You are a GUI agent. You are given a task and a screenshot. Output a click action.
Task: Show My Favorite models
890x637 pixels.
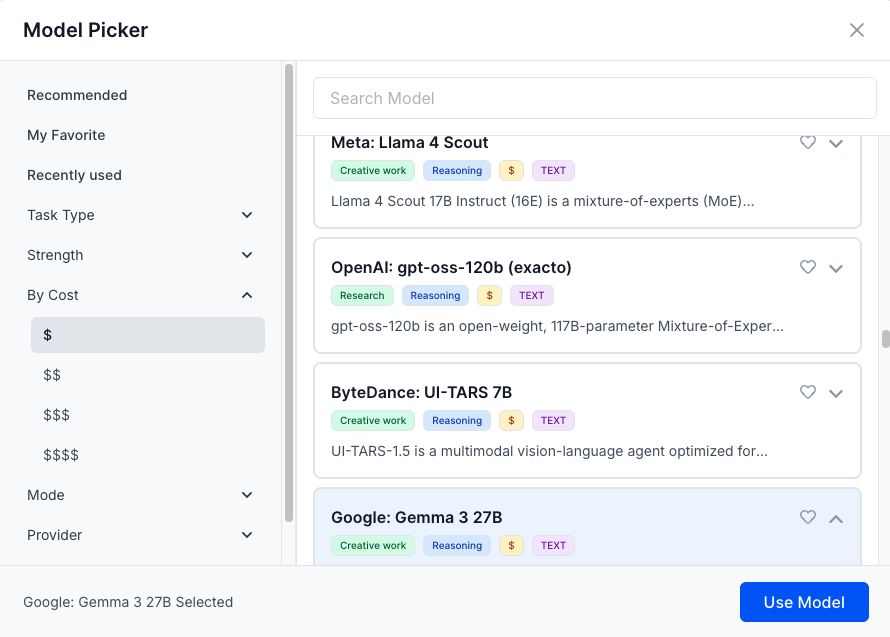66,135
